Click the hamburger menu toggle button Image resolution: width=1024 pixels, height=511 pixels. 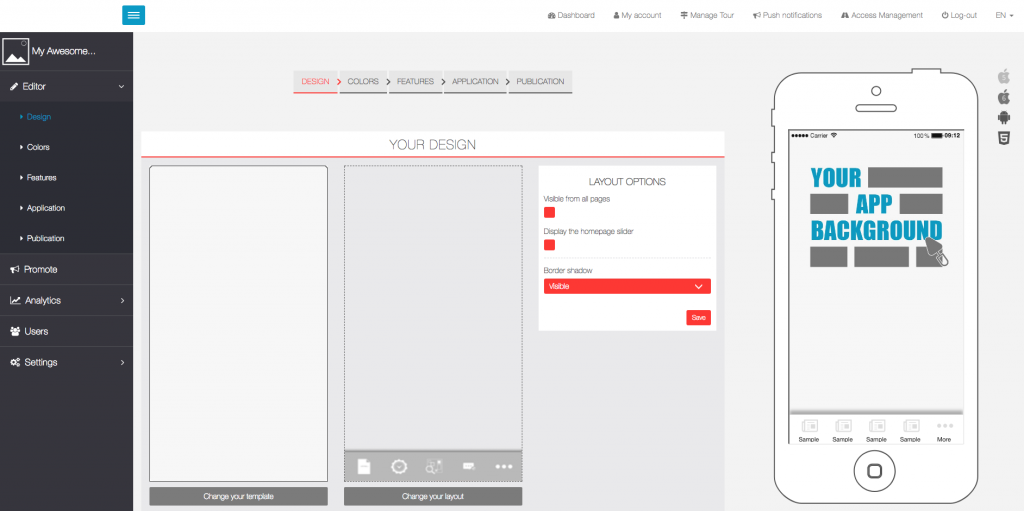point(134,15)
